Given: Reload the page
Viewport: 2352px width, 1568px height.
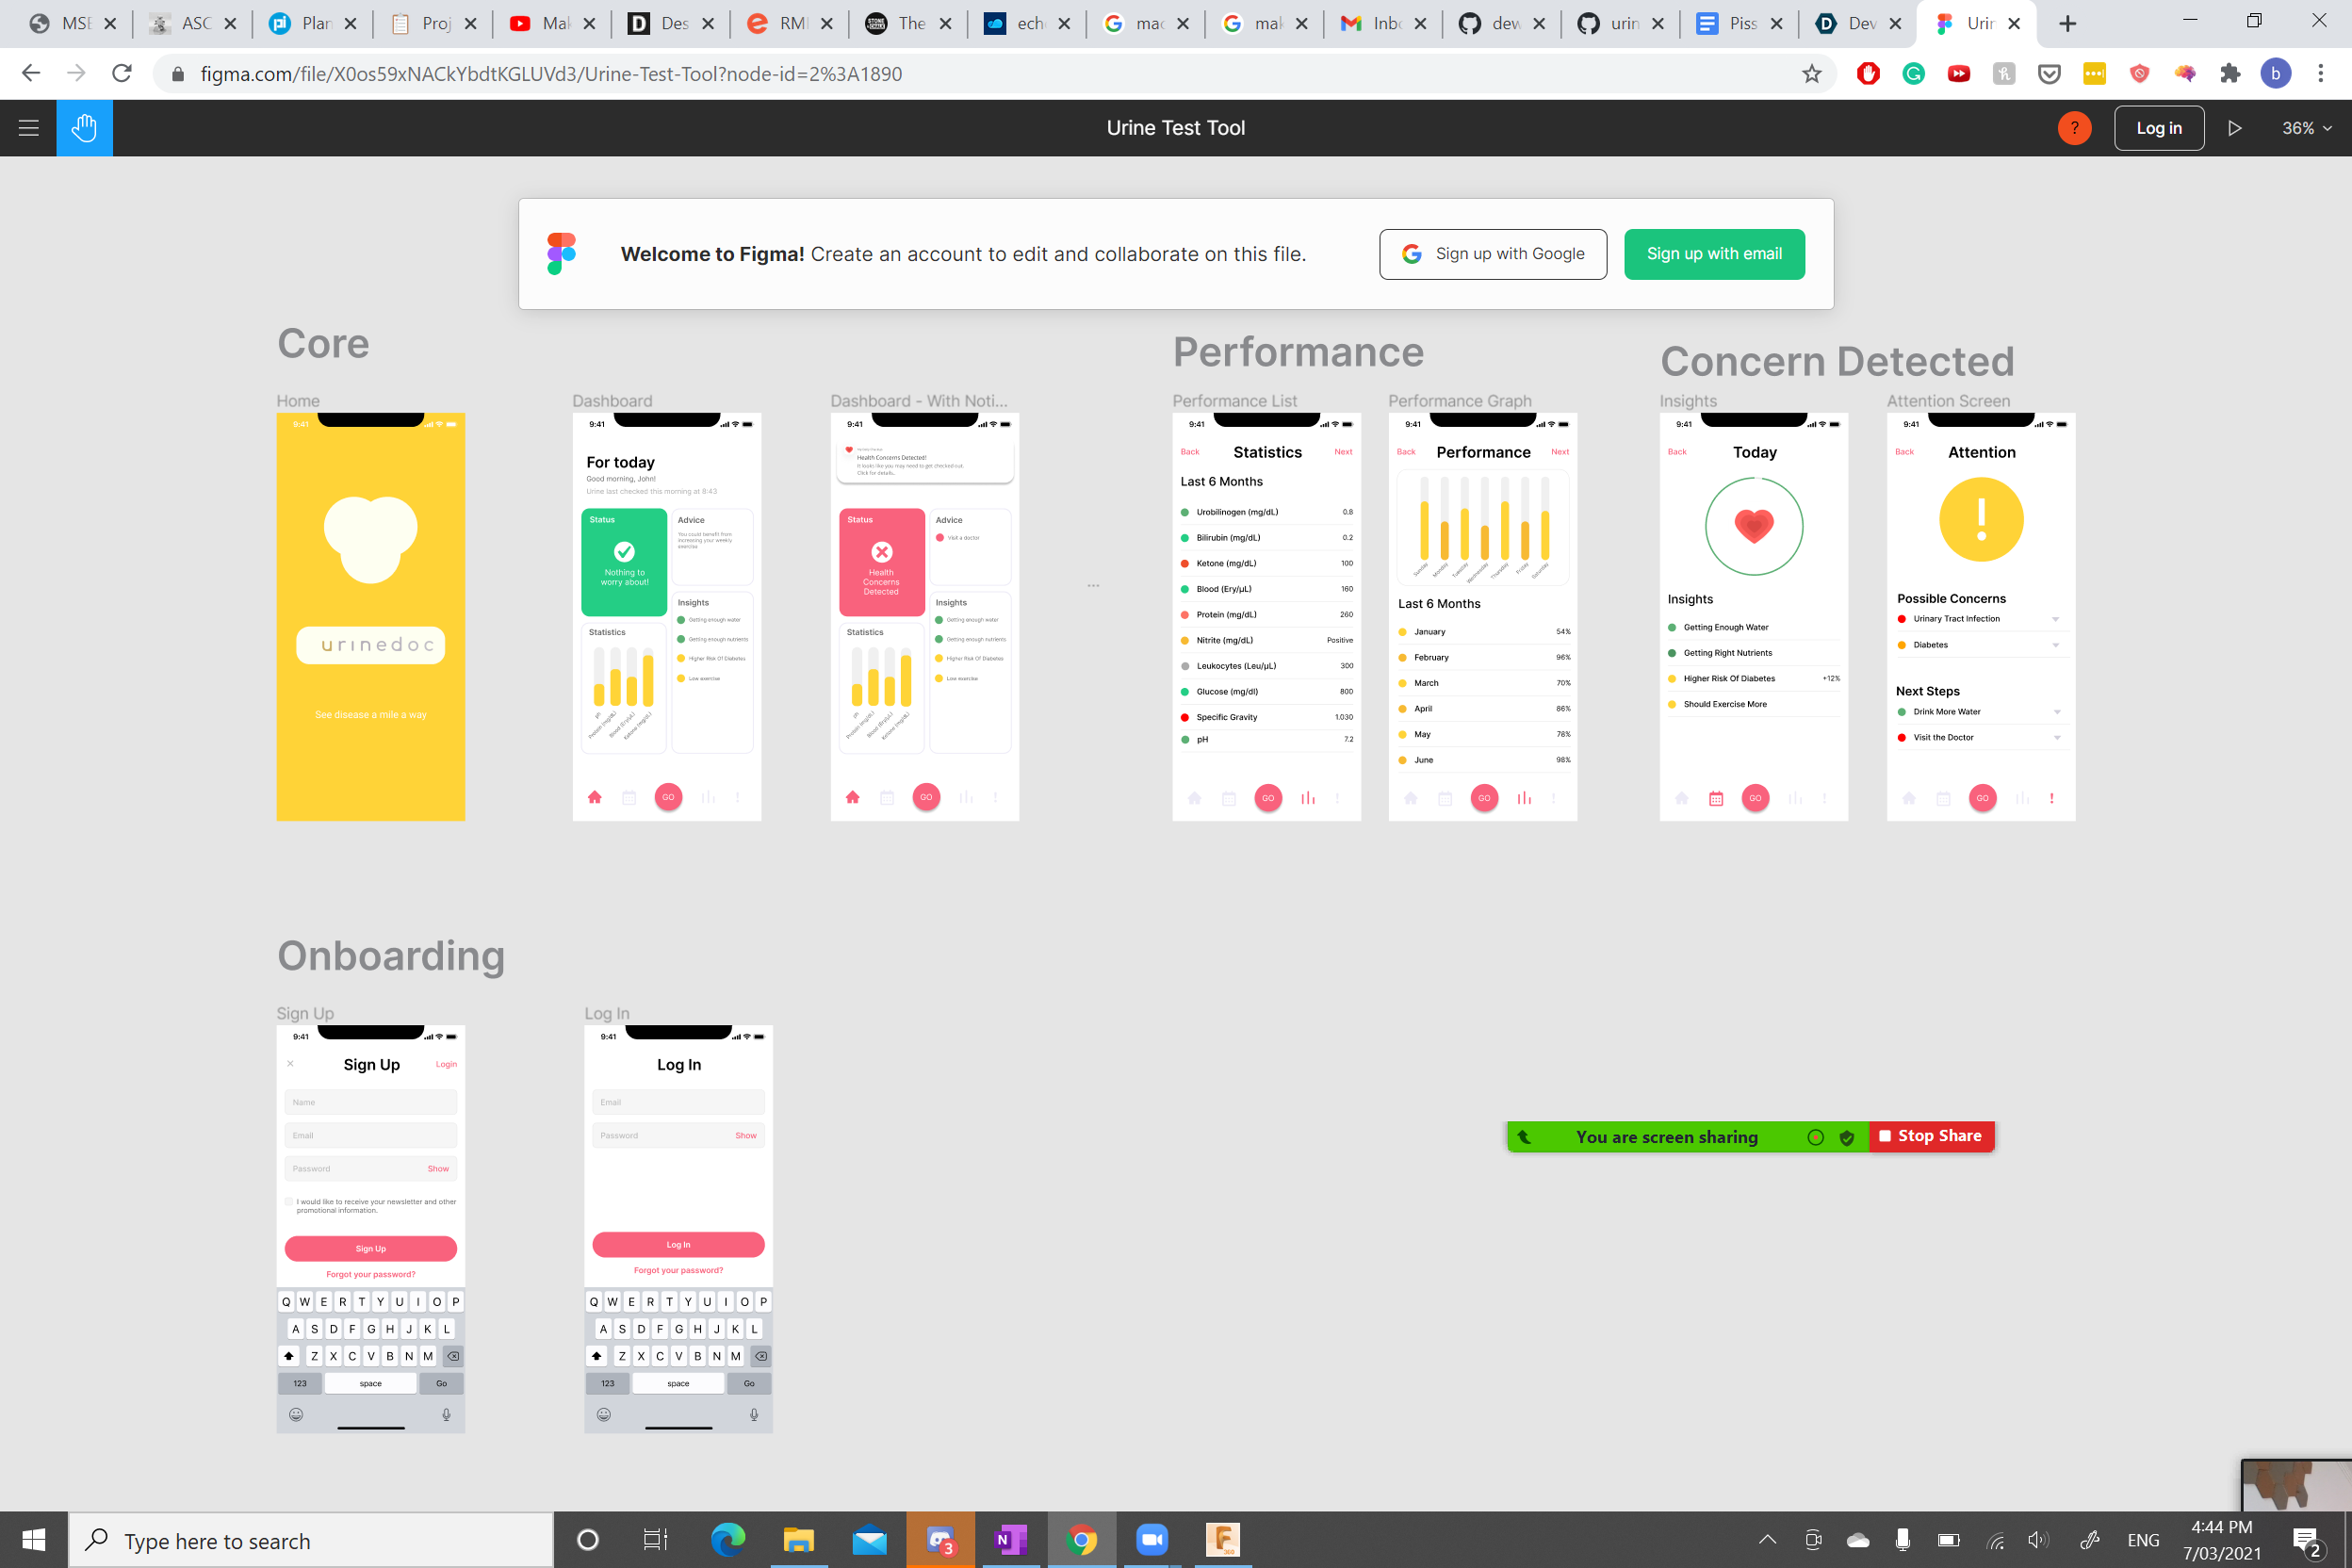Looking at the screenshot, I should 122,74.
